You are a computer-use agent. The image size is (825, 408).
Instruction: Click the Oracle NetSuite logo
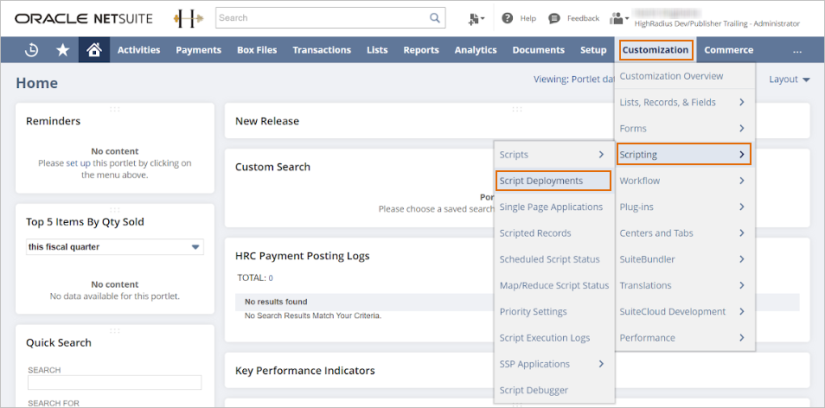tap(84, 18)
